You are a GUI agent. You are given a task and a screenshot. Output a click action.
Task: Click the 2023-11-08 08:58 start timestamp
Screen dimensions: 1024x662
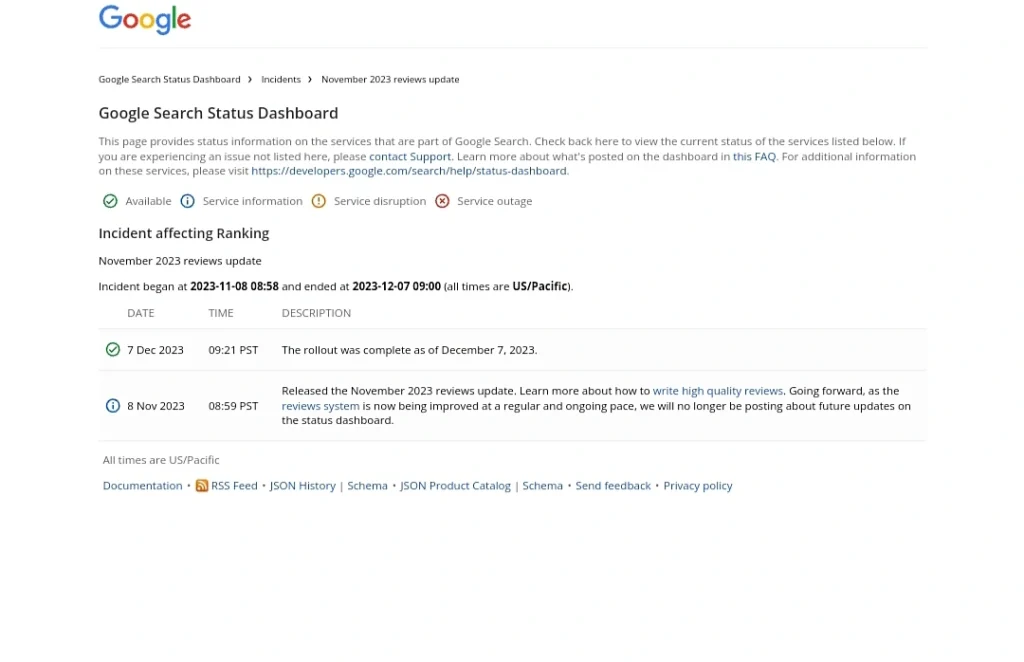[x=234, y=286]
